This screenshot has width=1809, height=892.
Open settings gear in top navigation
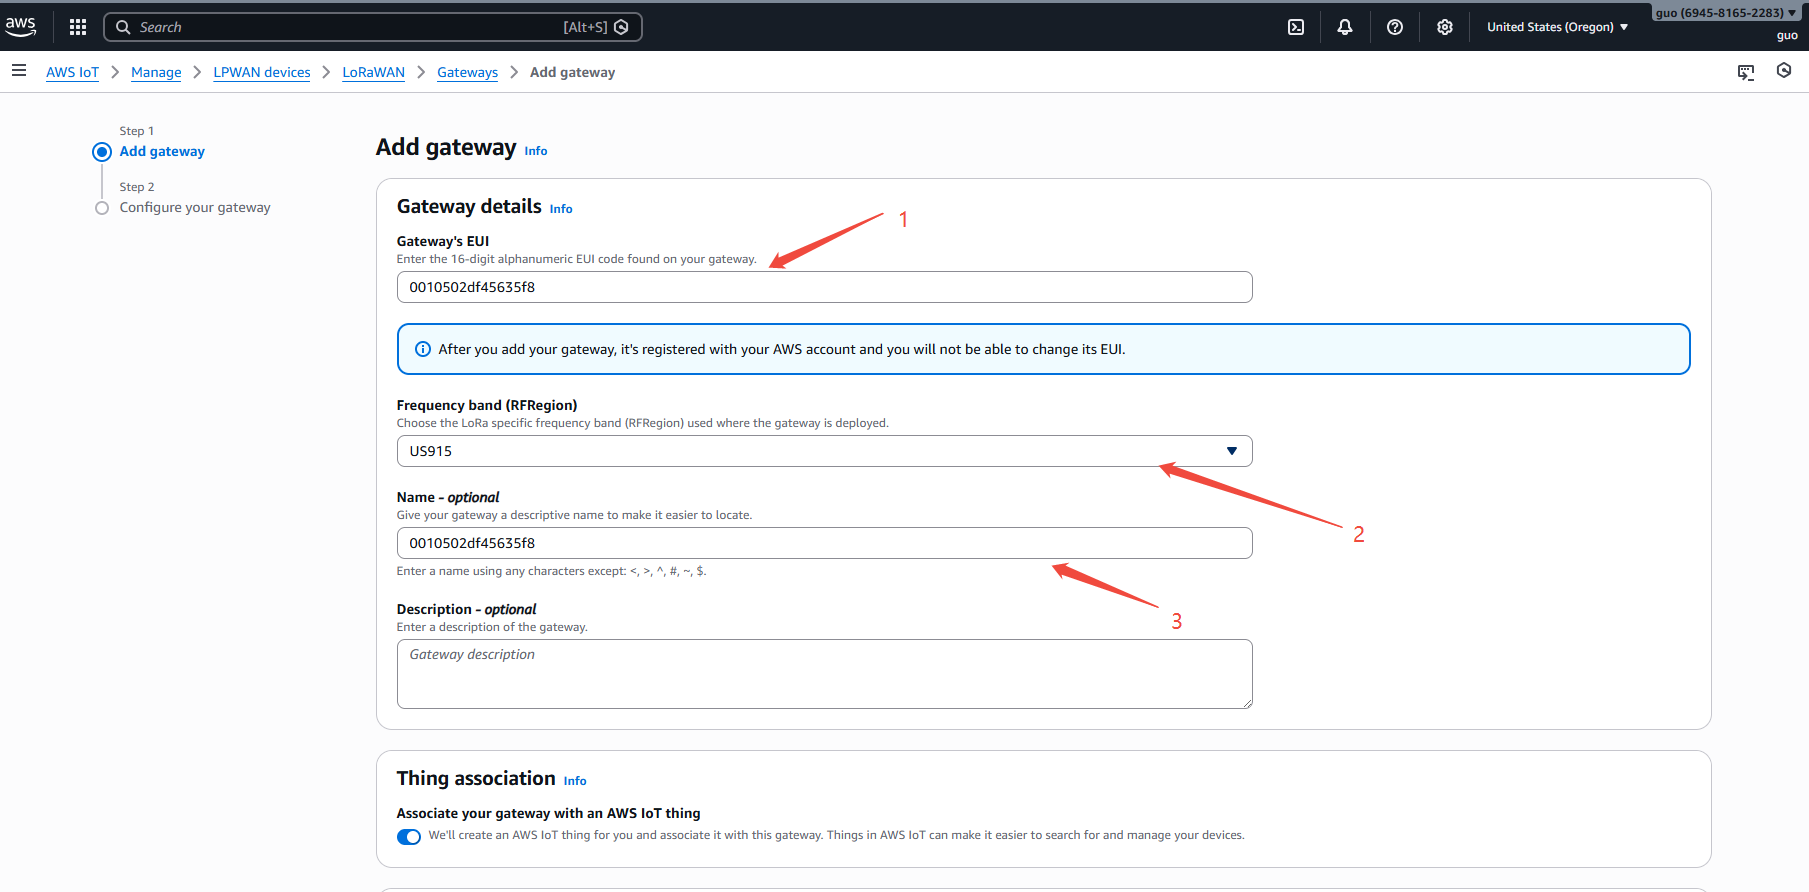pos(1445,27)
